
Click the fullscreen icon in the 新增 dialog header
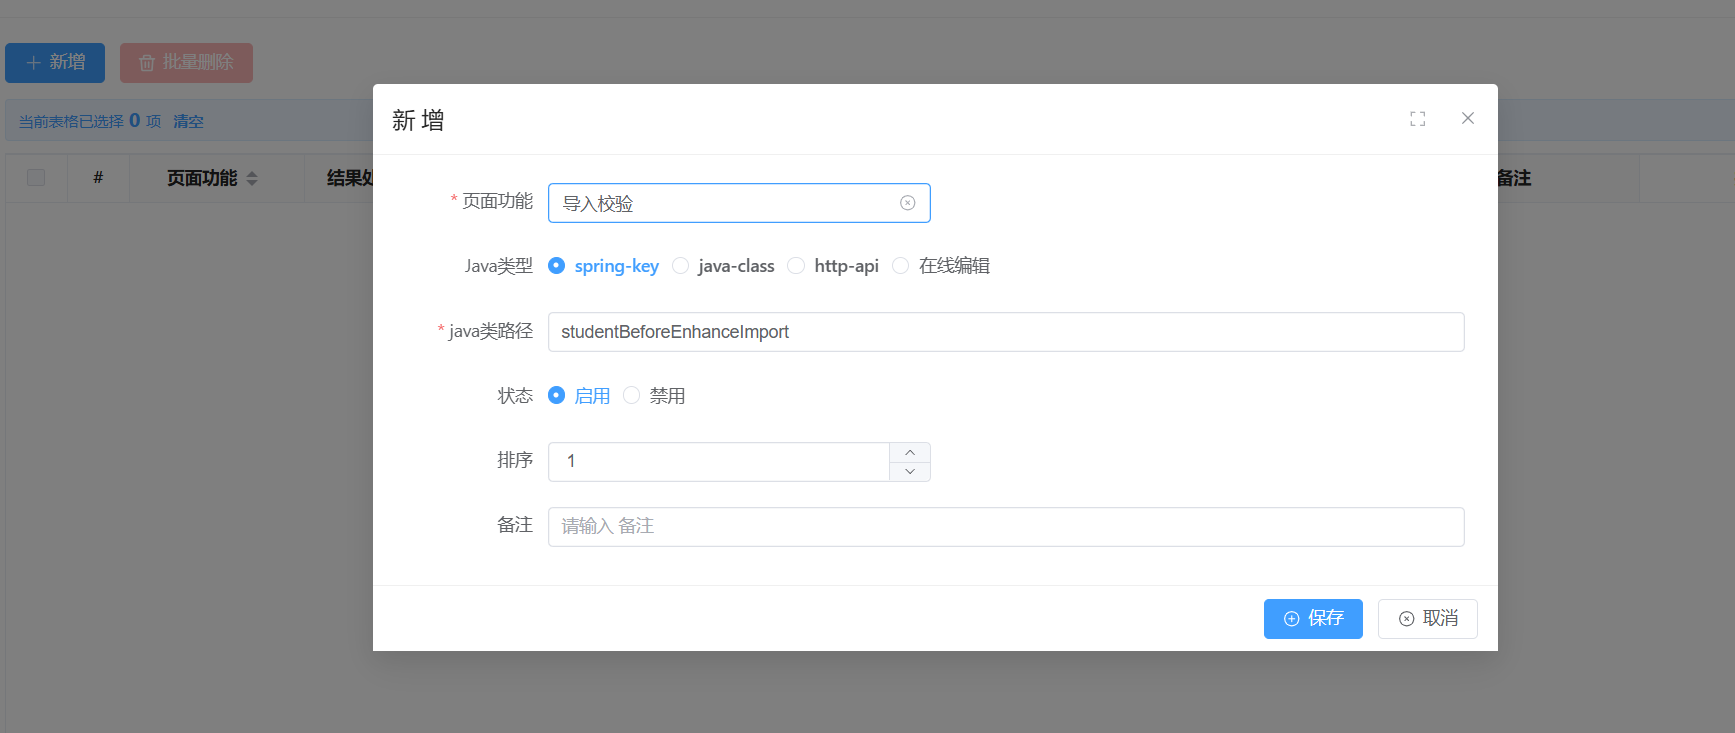[1418, 119]
